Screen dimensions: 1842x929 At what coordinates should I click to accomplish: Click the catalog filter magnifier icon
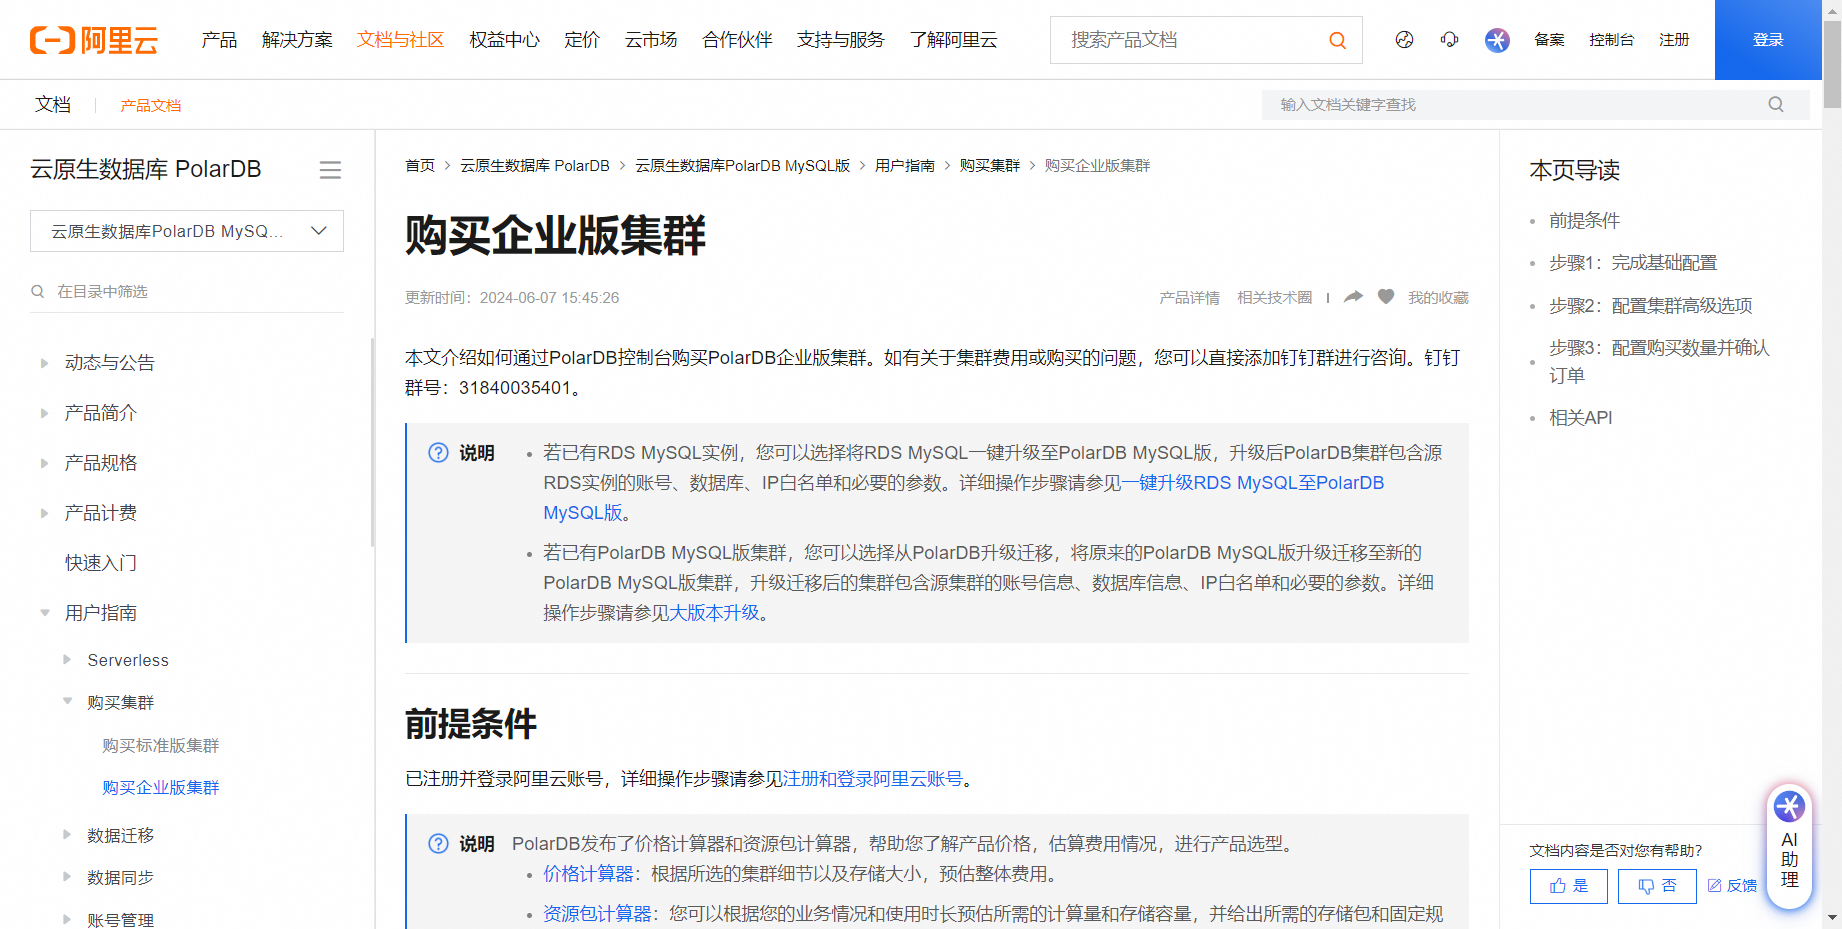point(38,291)
